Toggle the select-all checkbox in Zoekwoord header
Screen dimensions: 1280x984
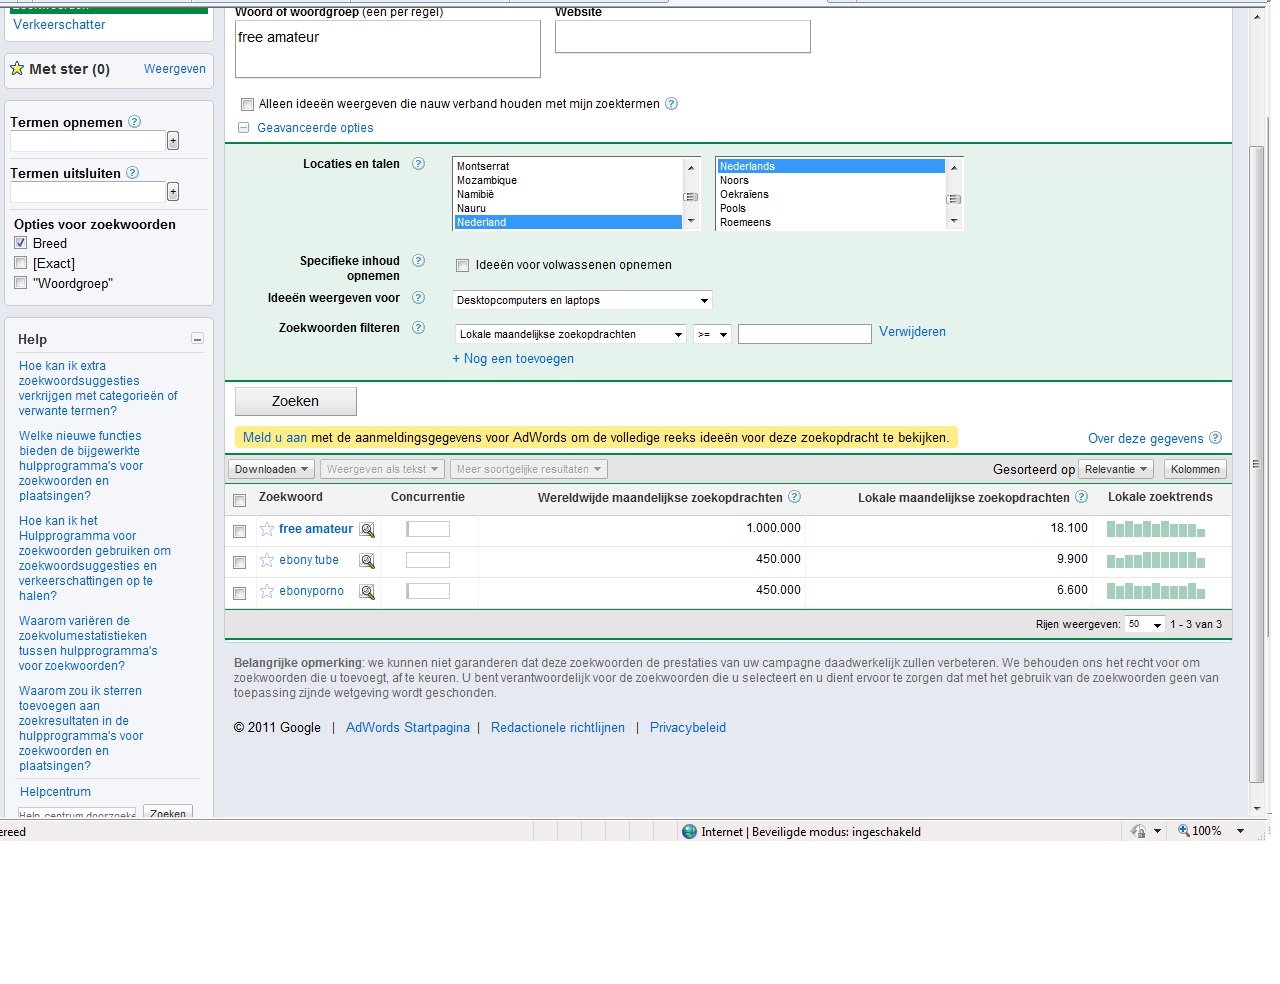click(x=239, y=500)
